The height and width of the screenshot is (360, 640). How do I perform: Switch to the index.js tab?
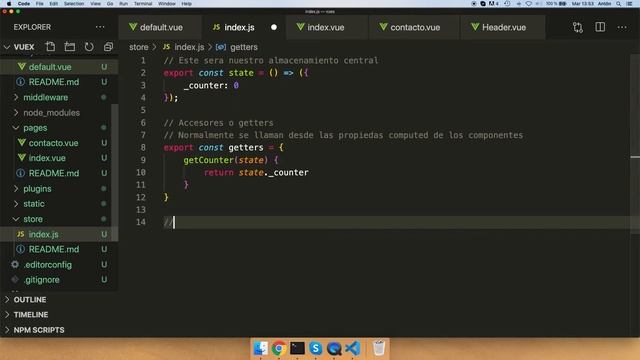point(244,27)
